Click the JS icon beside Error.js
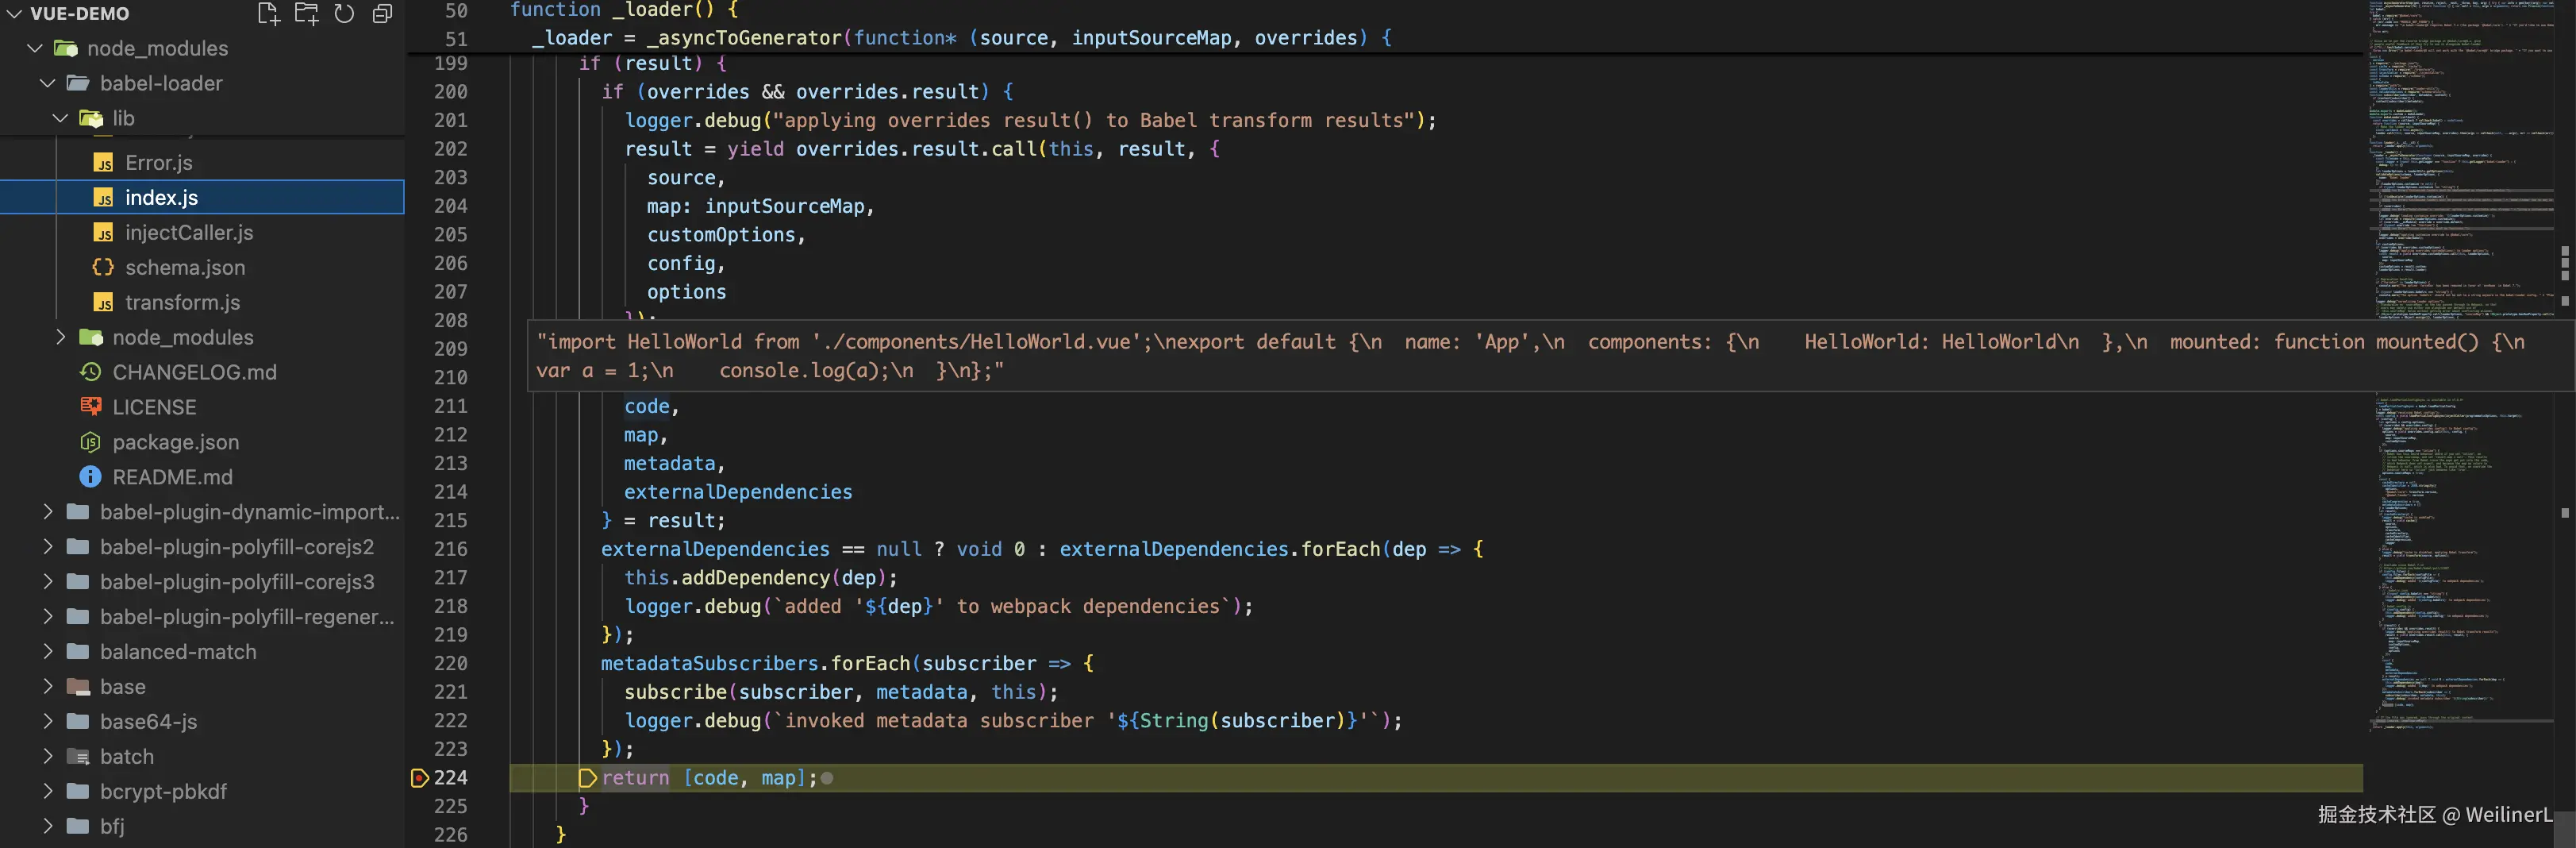The width and height of the screenshot is (2576, 848). 103,163
